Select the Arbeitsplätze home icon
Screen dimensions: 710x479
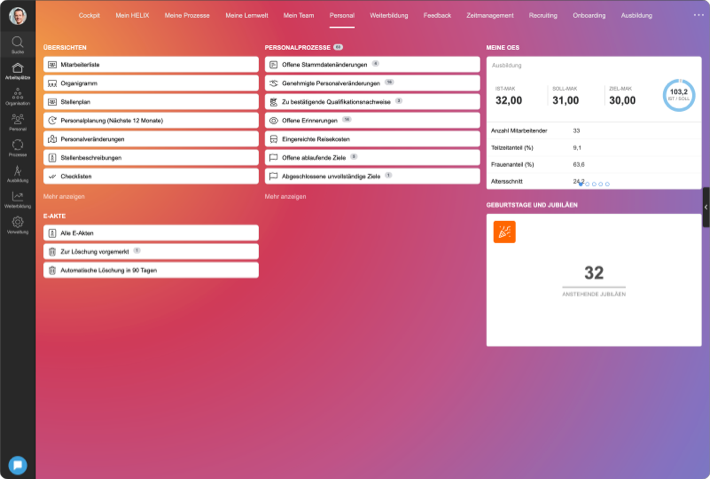coord(18,69)
